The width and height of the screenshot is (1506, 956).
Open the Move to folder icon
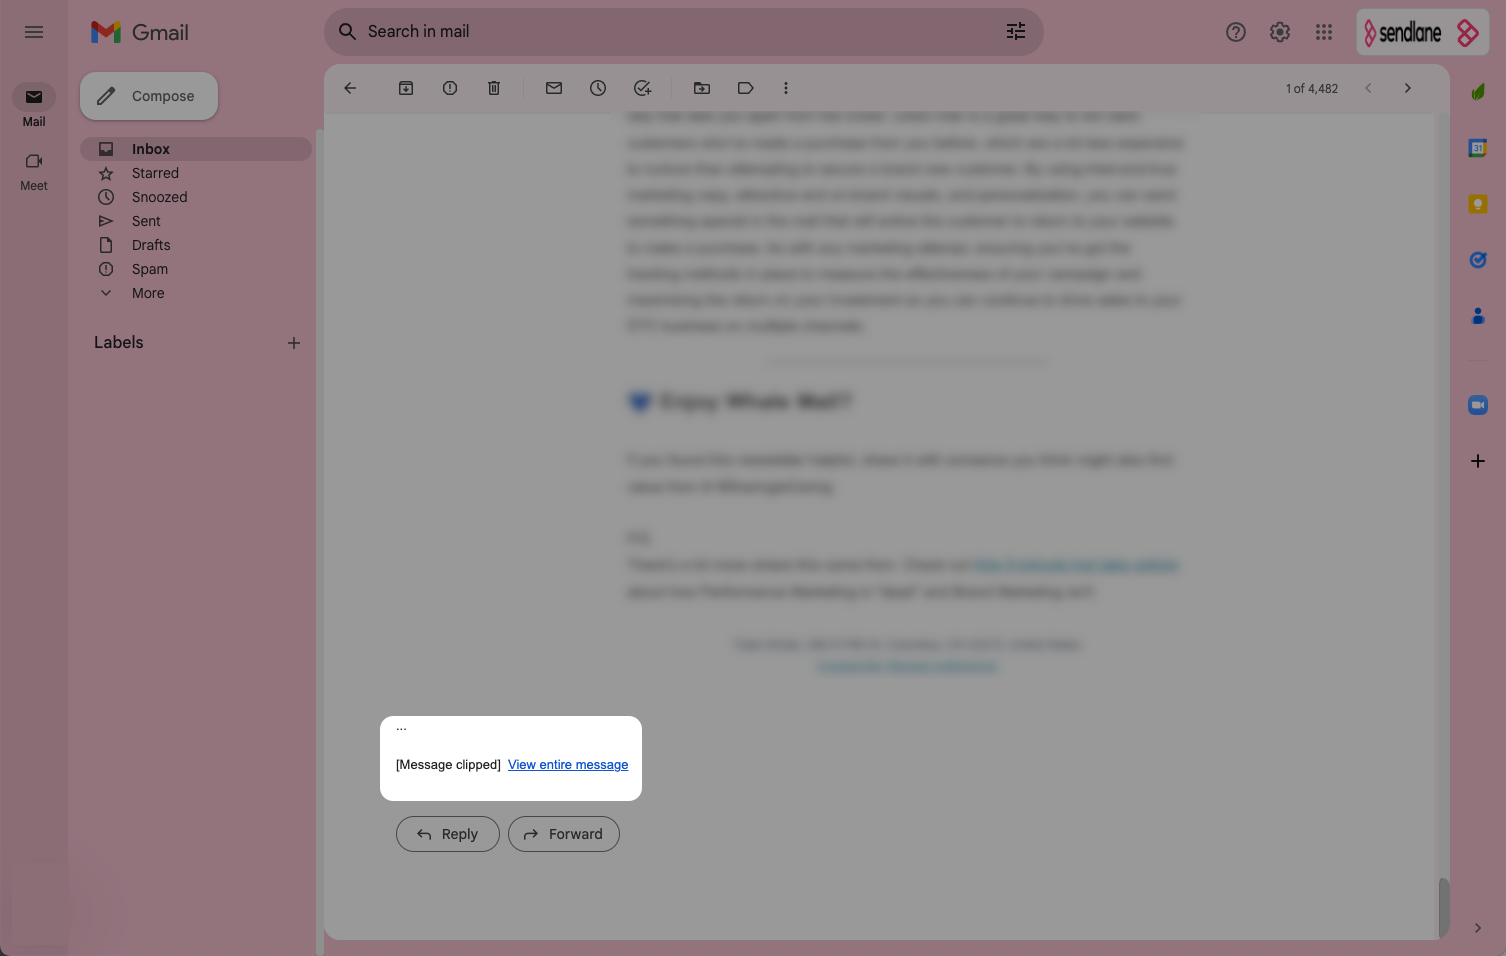coord(702,88)
